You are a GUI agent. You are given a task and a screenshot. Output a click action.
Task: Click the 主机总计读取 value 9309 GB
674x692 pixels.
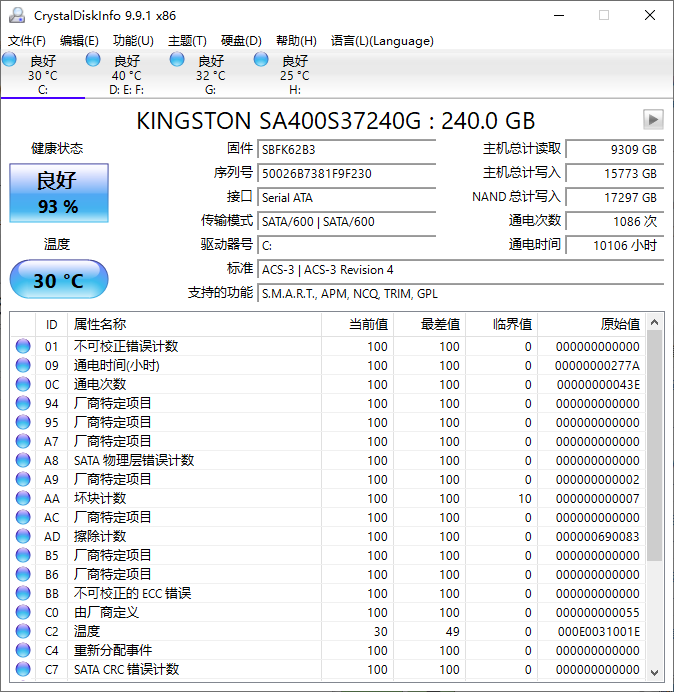tap(615, 149)
